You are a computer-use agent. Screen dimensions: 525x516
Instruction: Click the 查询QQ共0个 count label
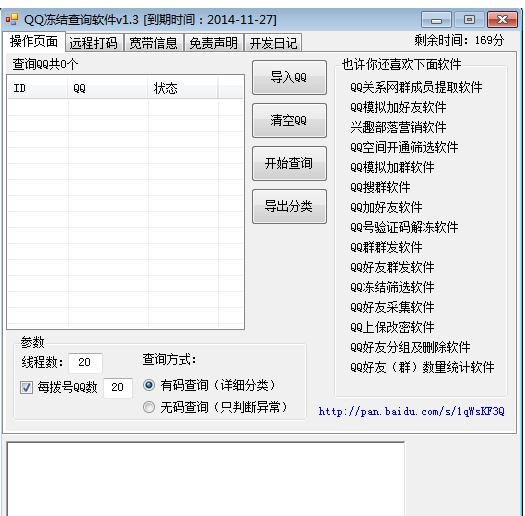45,64
